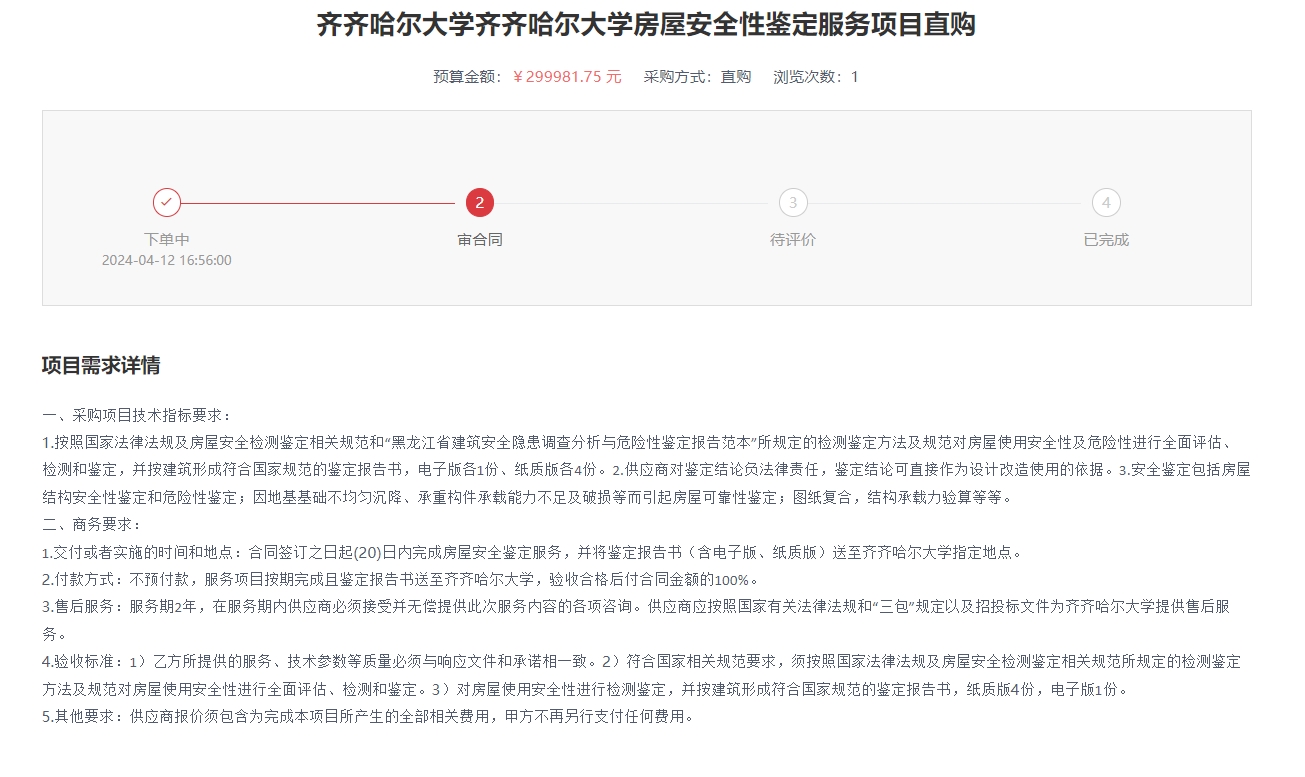Viewport: 1305px width, 777px height.
Task: Click the 审合同 step label
Action: [480, 240]
